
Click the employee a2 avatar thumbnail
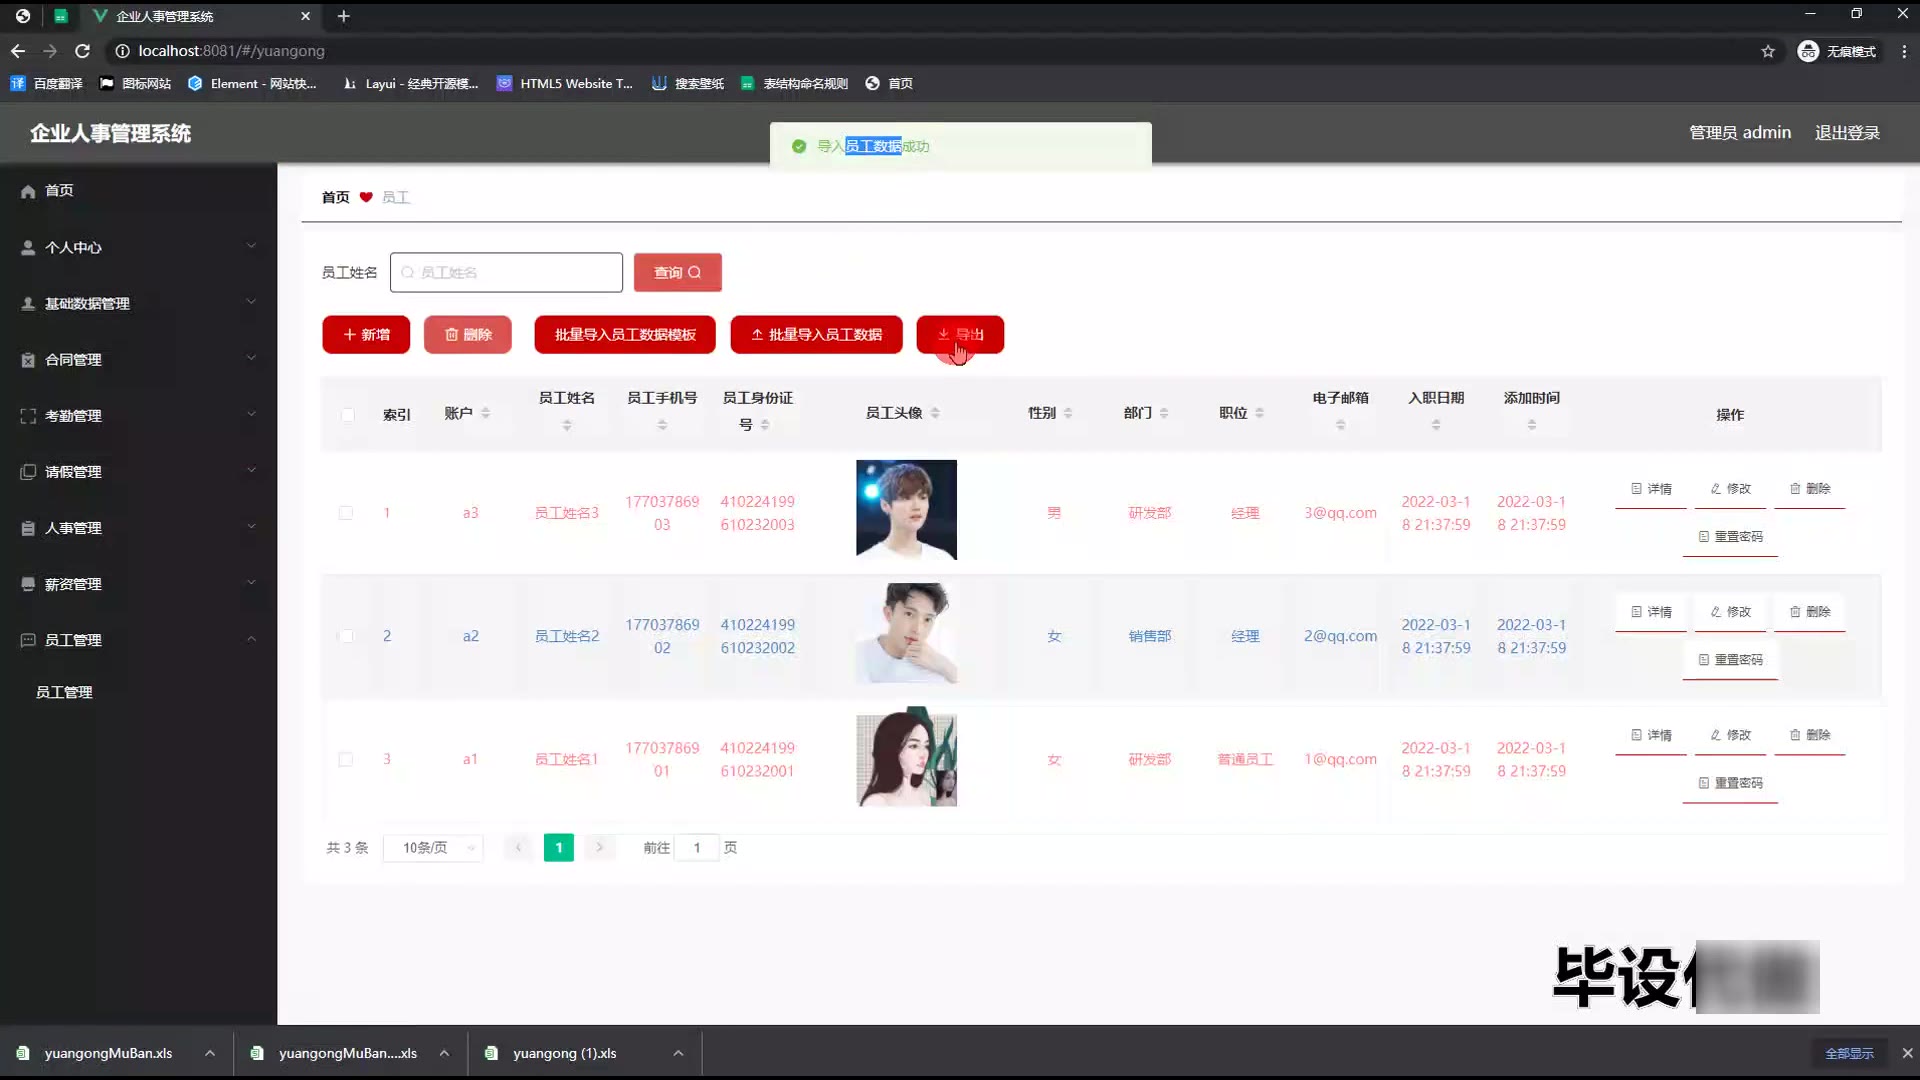click(x=906, y=634)
